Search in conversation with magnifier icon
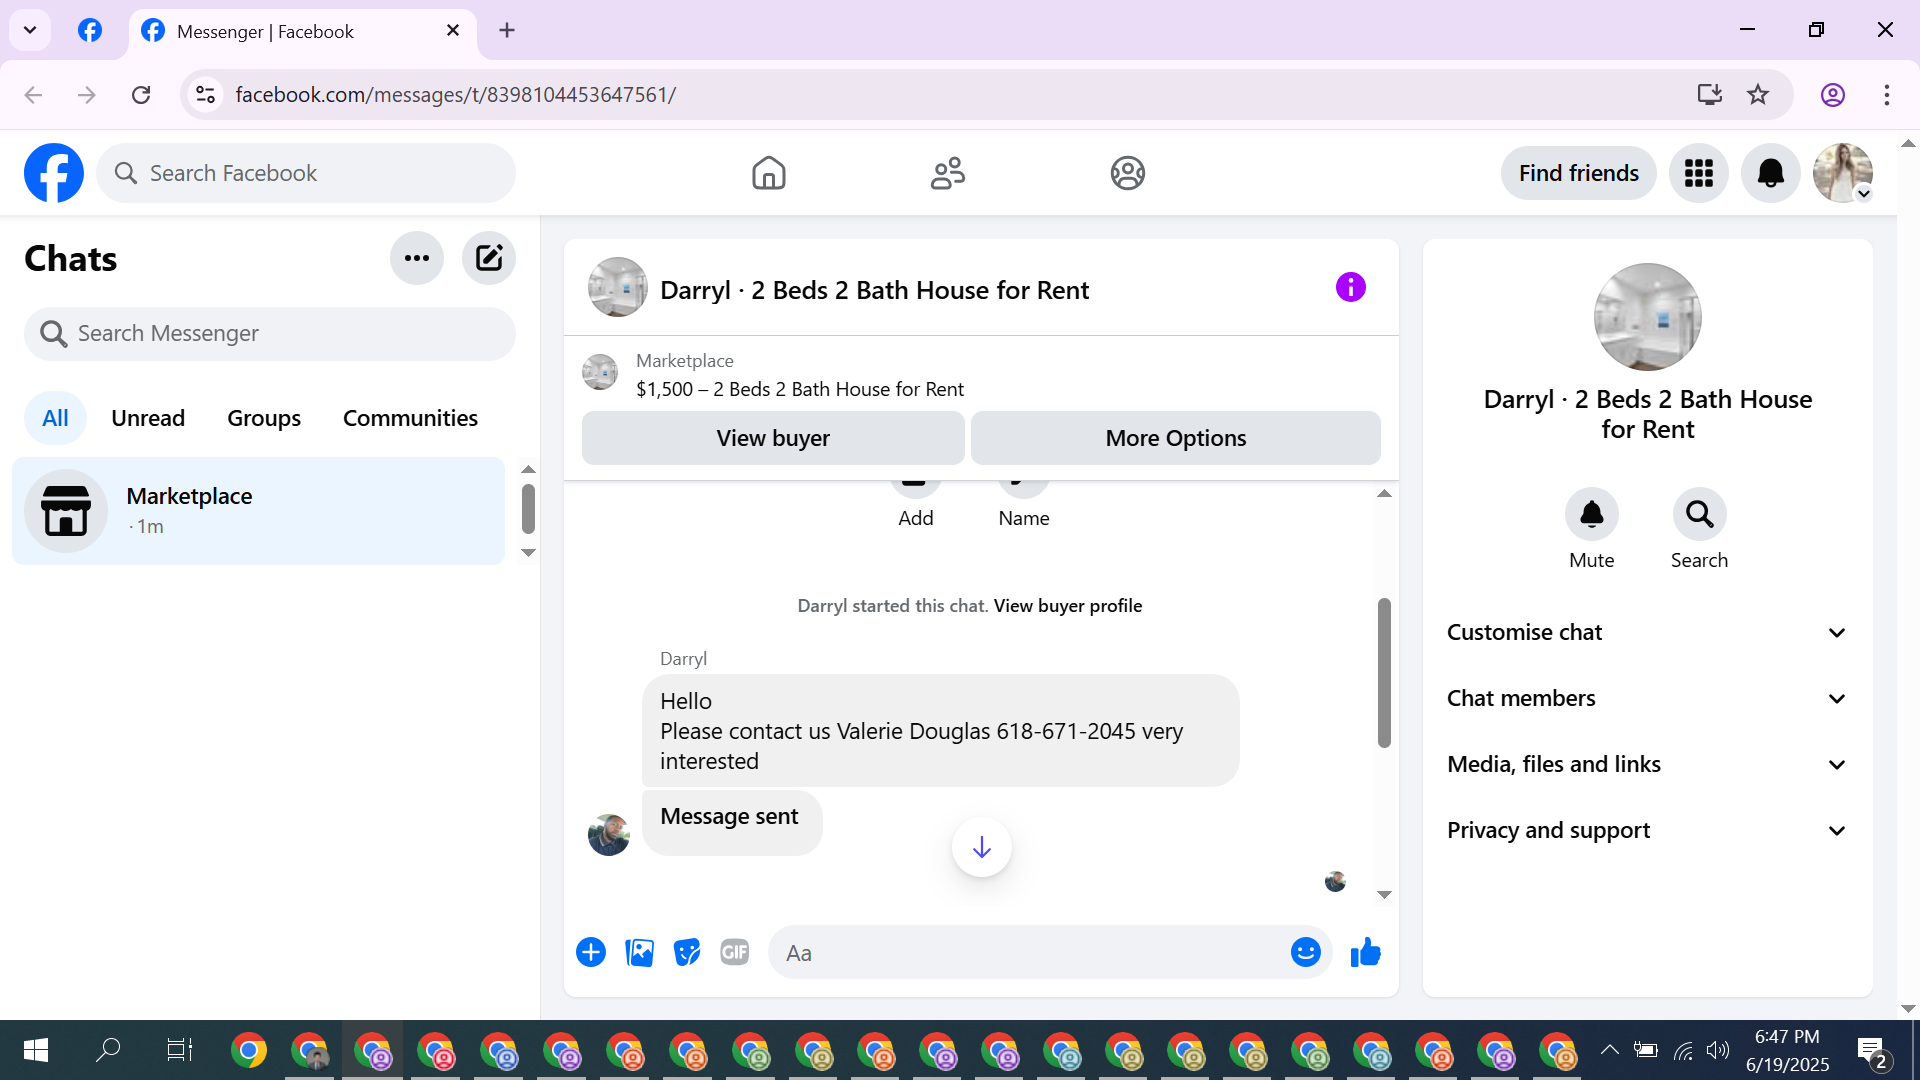 pyautogui.click(x=1700, y=514)
